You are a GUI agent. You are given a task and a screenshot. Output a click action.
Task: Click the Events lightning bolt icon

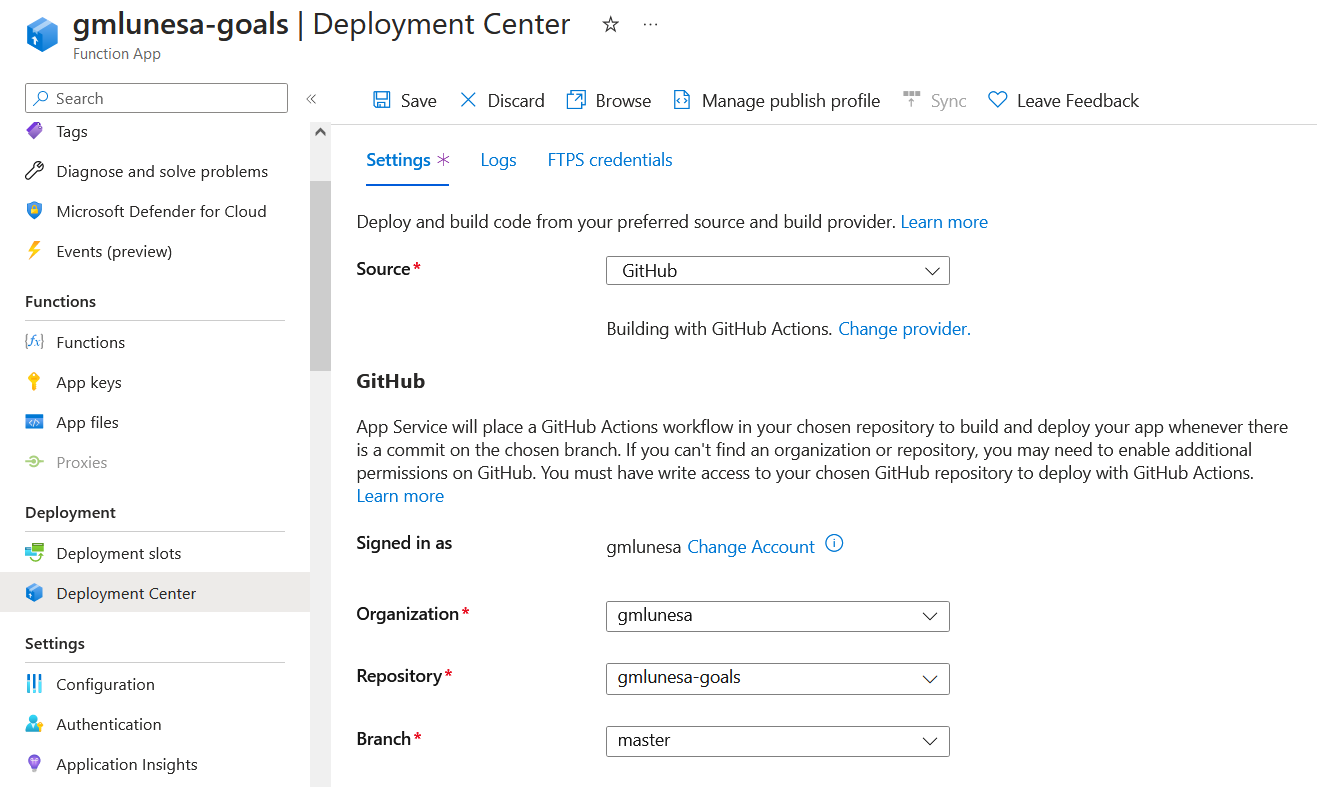[35, 251]
